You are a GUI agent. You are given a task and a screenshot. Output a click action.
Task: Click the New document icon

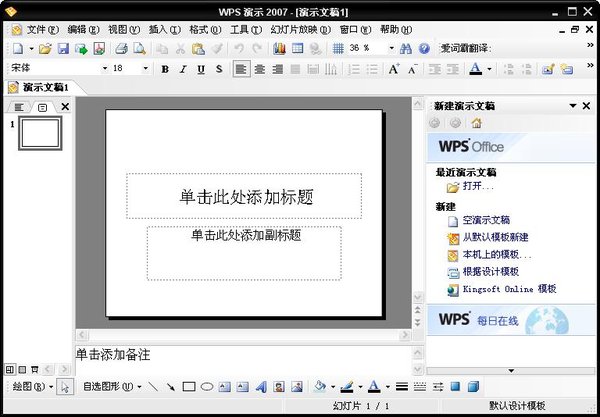click(18, 49)
